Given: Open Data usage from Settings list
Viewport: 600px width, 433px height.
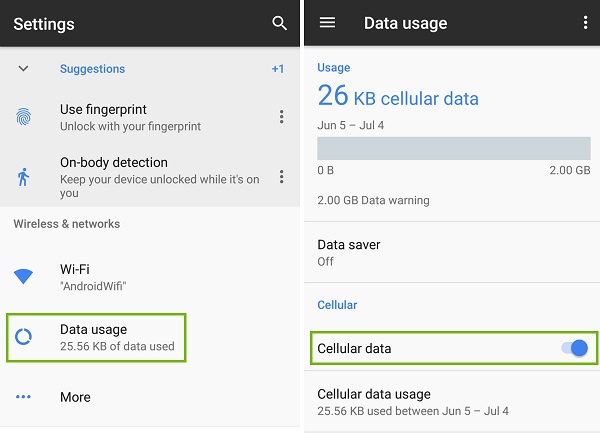Looking at the screenshot, I should point(96,337).
